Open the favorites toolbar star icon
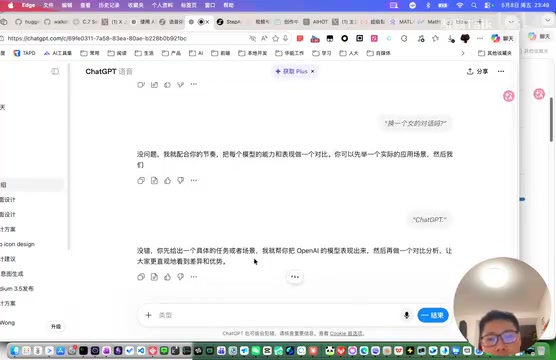Viewport: 556px width, 360px height. pyautogui.click(x=435, y=38)
